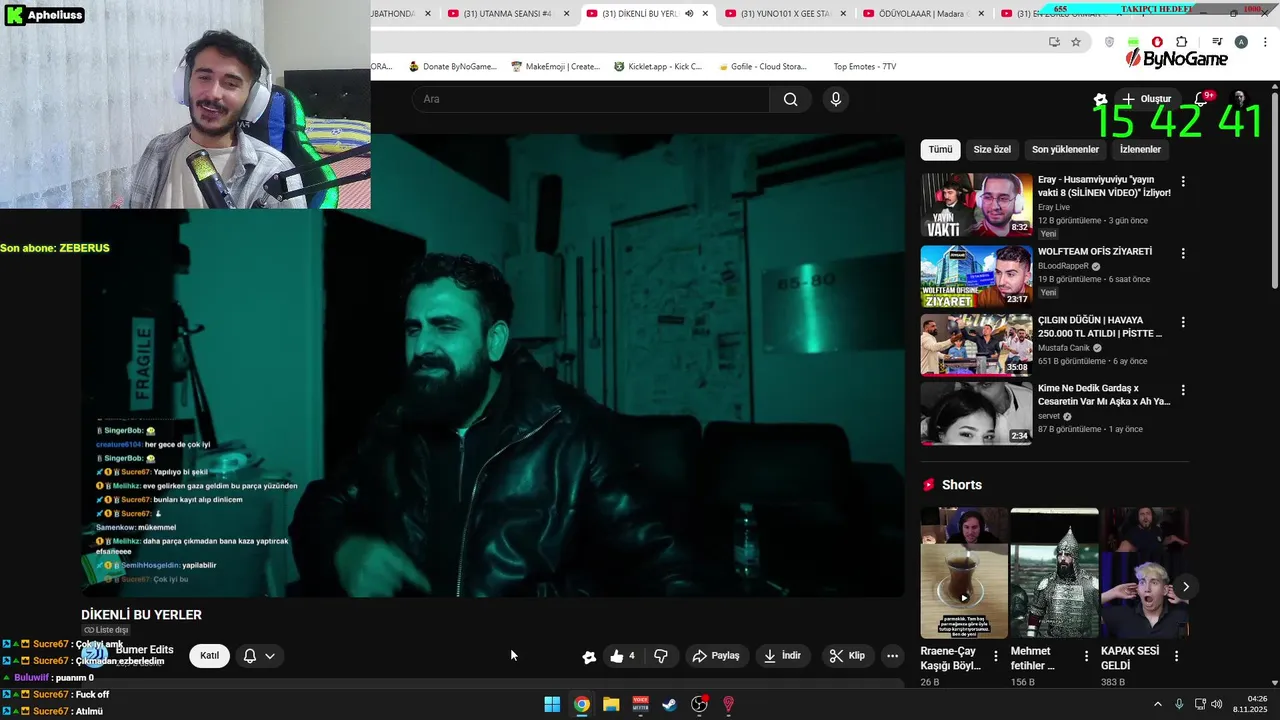Open the Kime Ne Dedik Gardaş video thumbnail

tap(976, 413)
